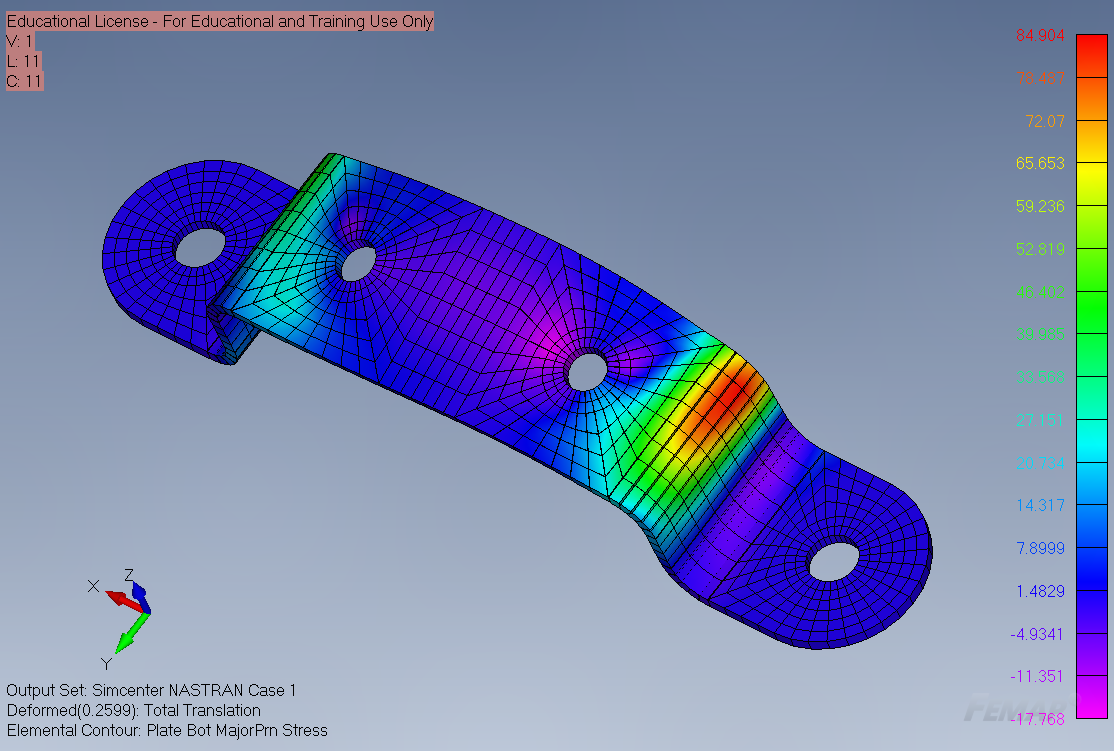Click the legend value 72.07
1114x751 pixels.
[x=1045, y=121]
